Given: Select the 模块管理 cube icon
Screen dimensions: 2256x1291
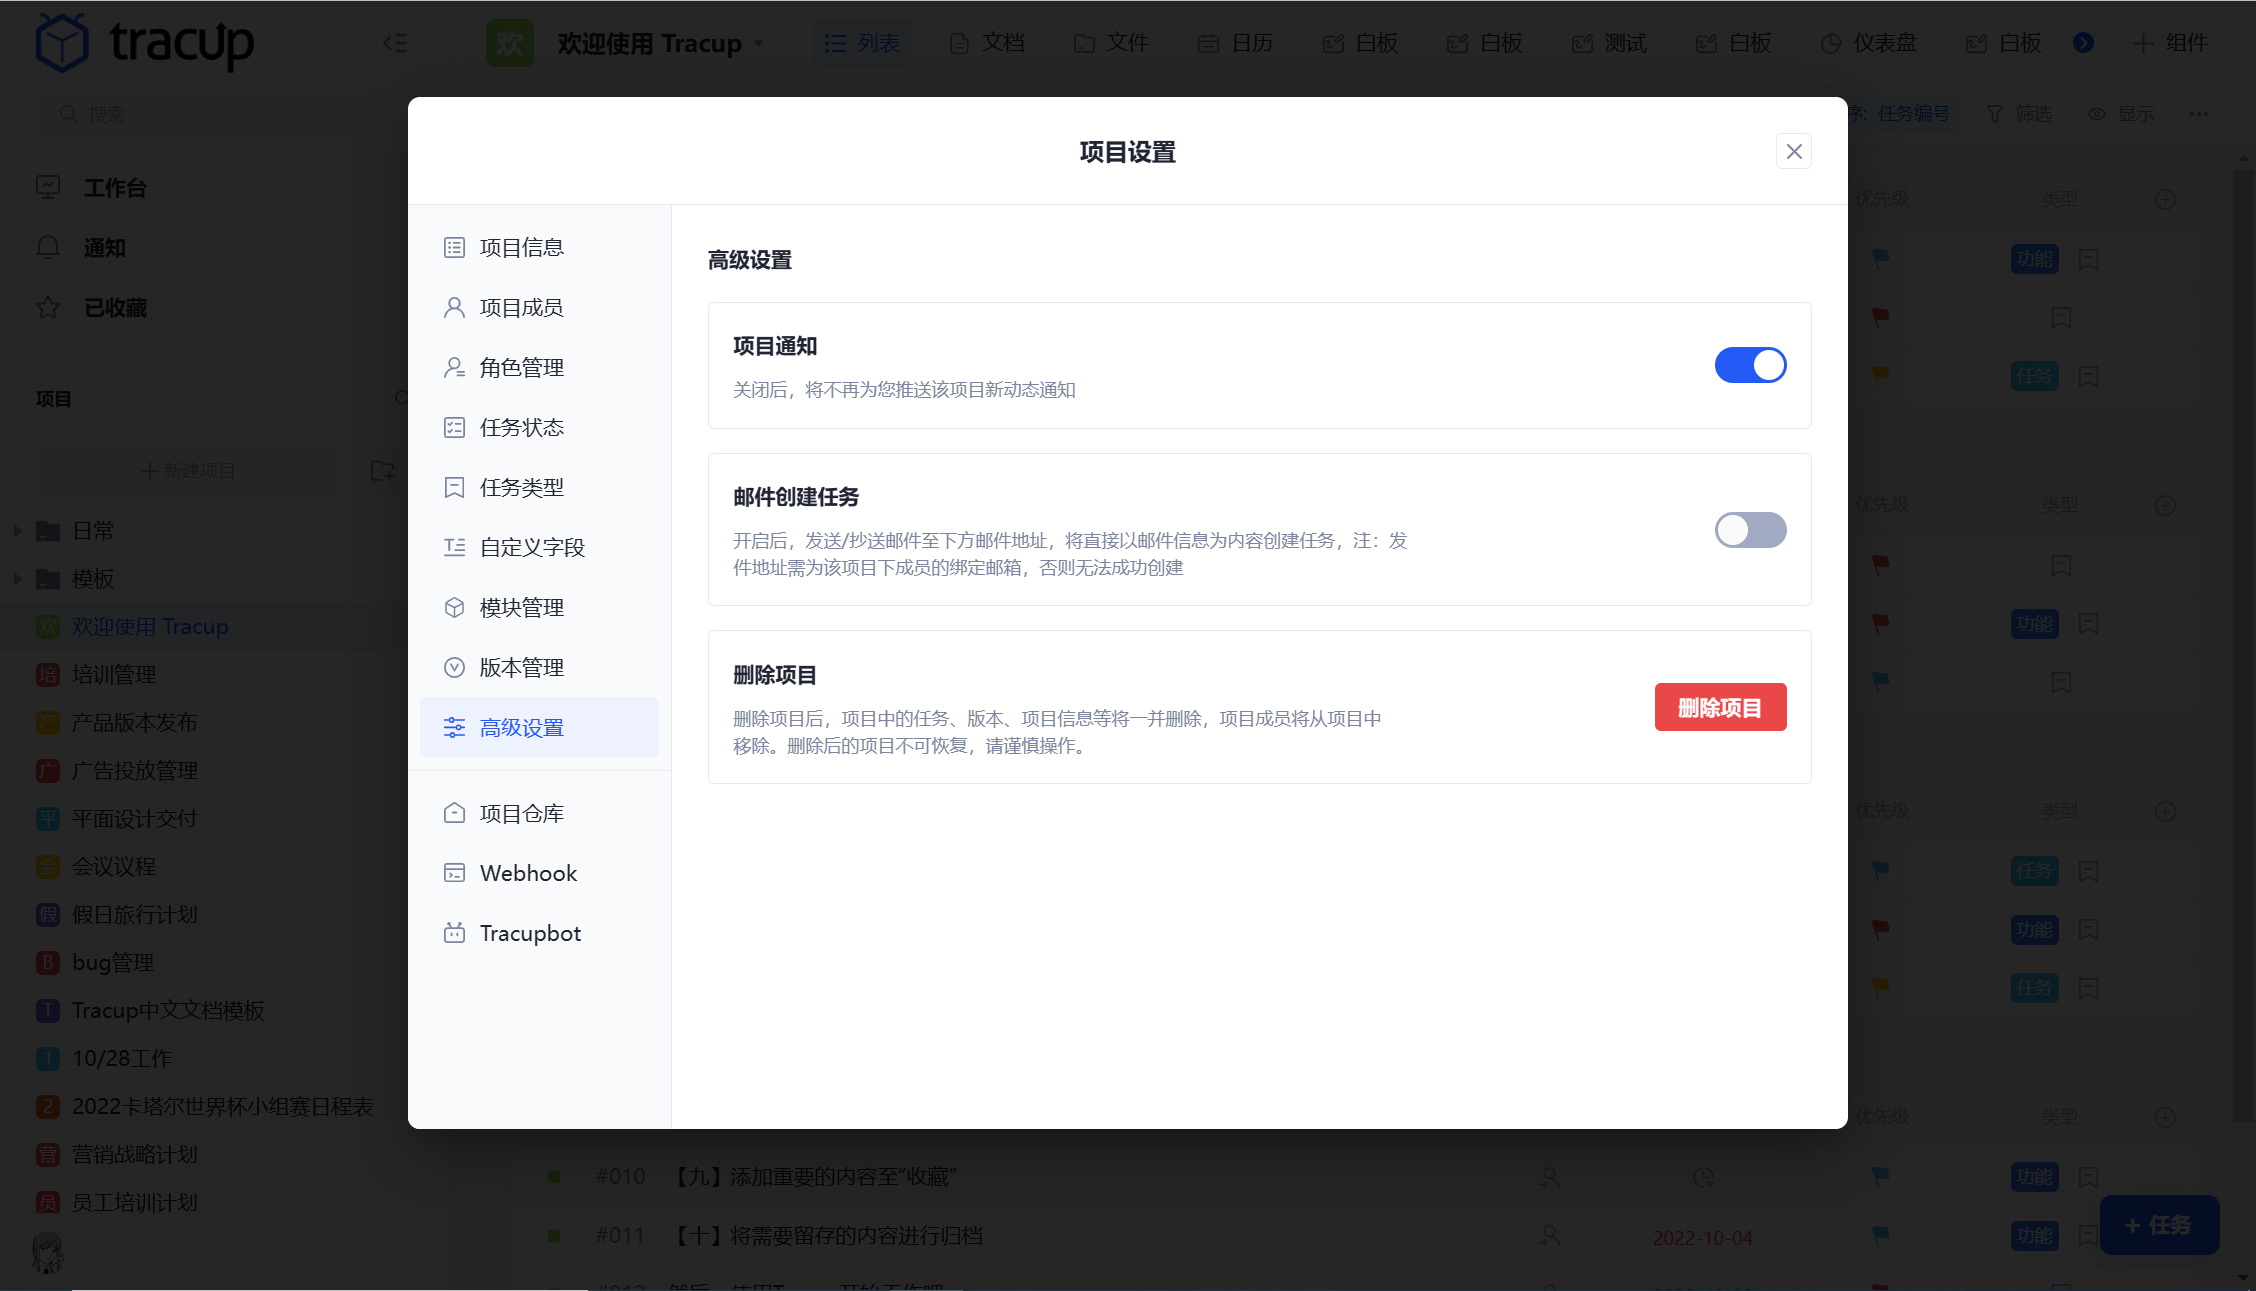Looking at the screenshot, I should (454, 607).
